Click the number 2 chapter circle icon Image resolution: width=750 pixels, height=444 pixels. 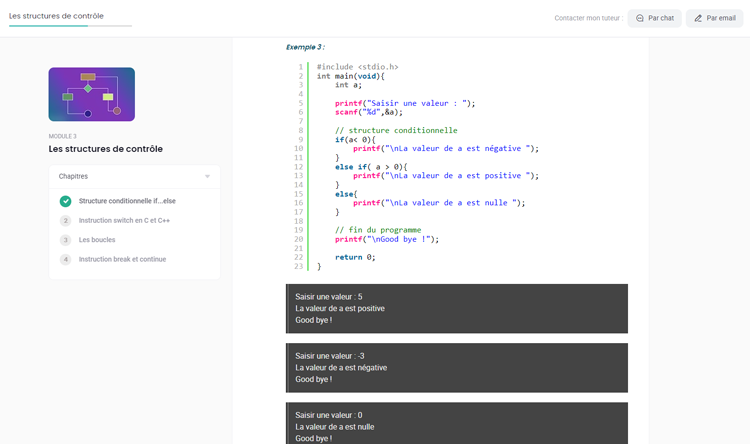(x=66, y=221)
